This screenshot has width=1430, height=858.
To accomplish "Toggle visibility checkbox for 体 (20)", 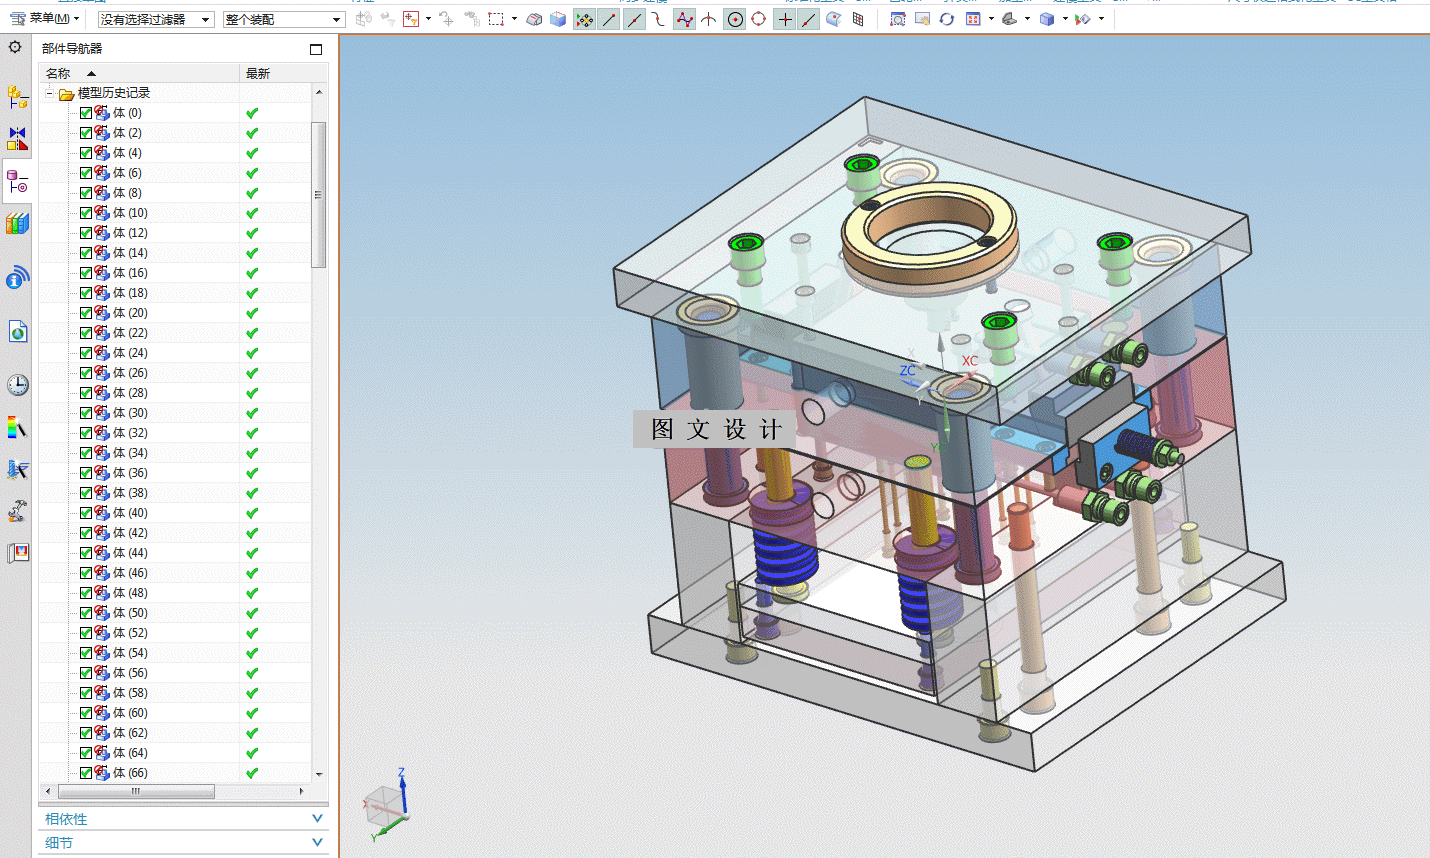I will [86, 313].
